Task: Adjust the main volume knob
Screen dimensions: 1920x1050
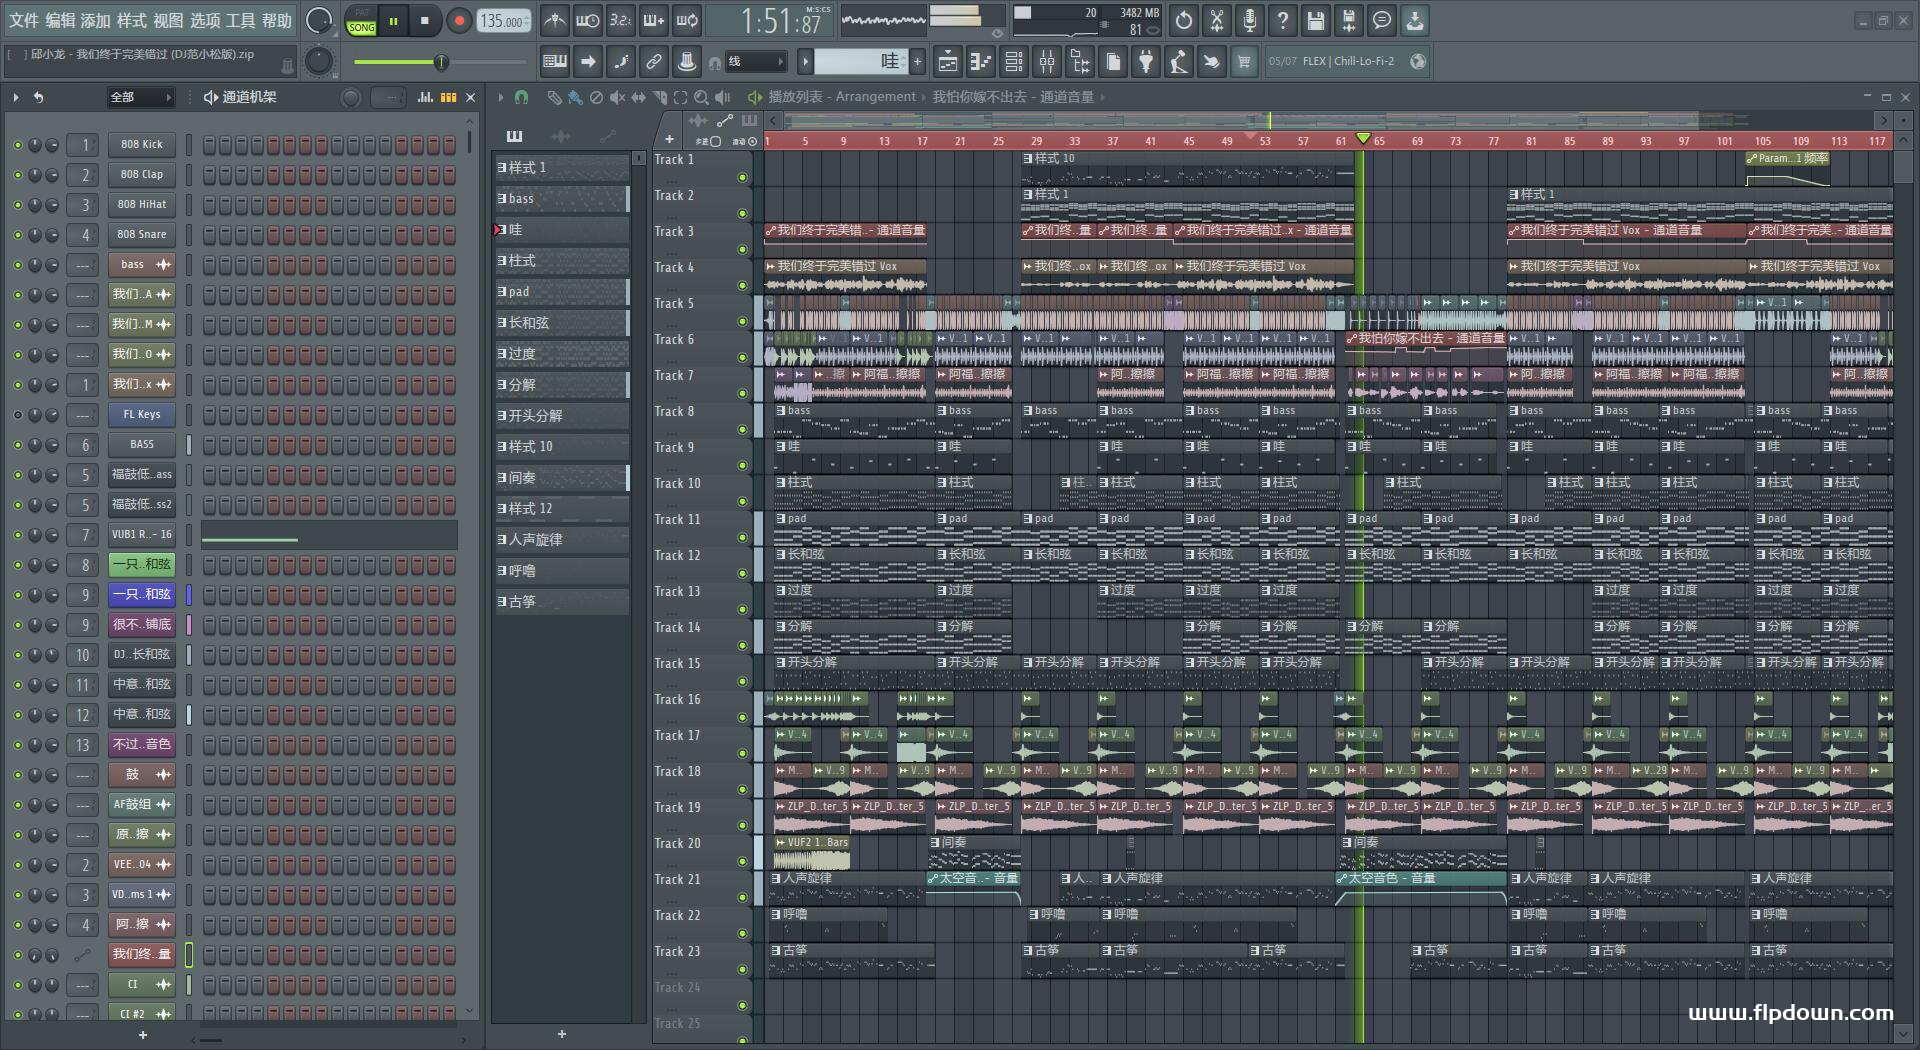Action: tap(319, 21)
